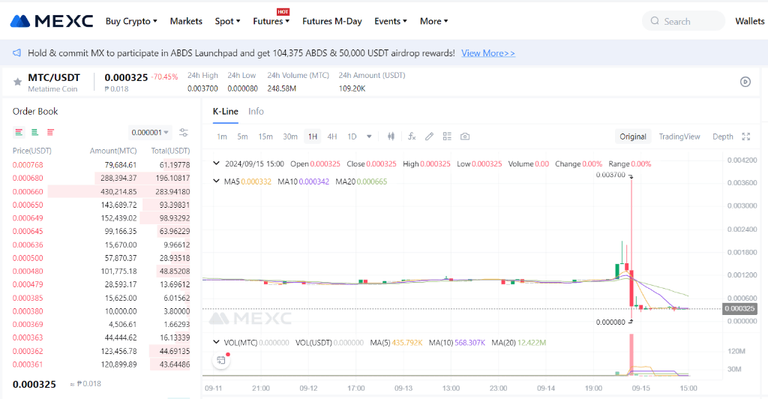This screenshot has width=768, height=399.
Task: Collapse the VOL(MTC) indicator row
Action: tap(216, 342)
